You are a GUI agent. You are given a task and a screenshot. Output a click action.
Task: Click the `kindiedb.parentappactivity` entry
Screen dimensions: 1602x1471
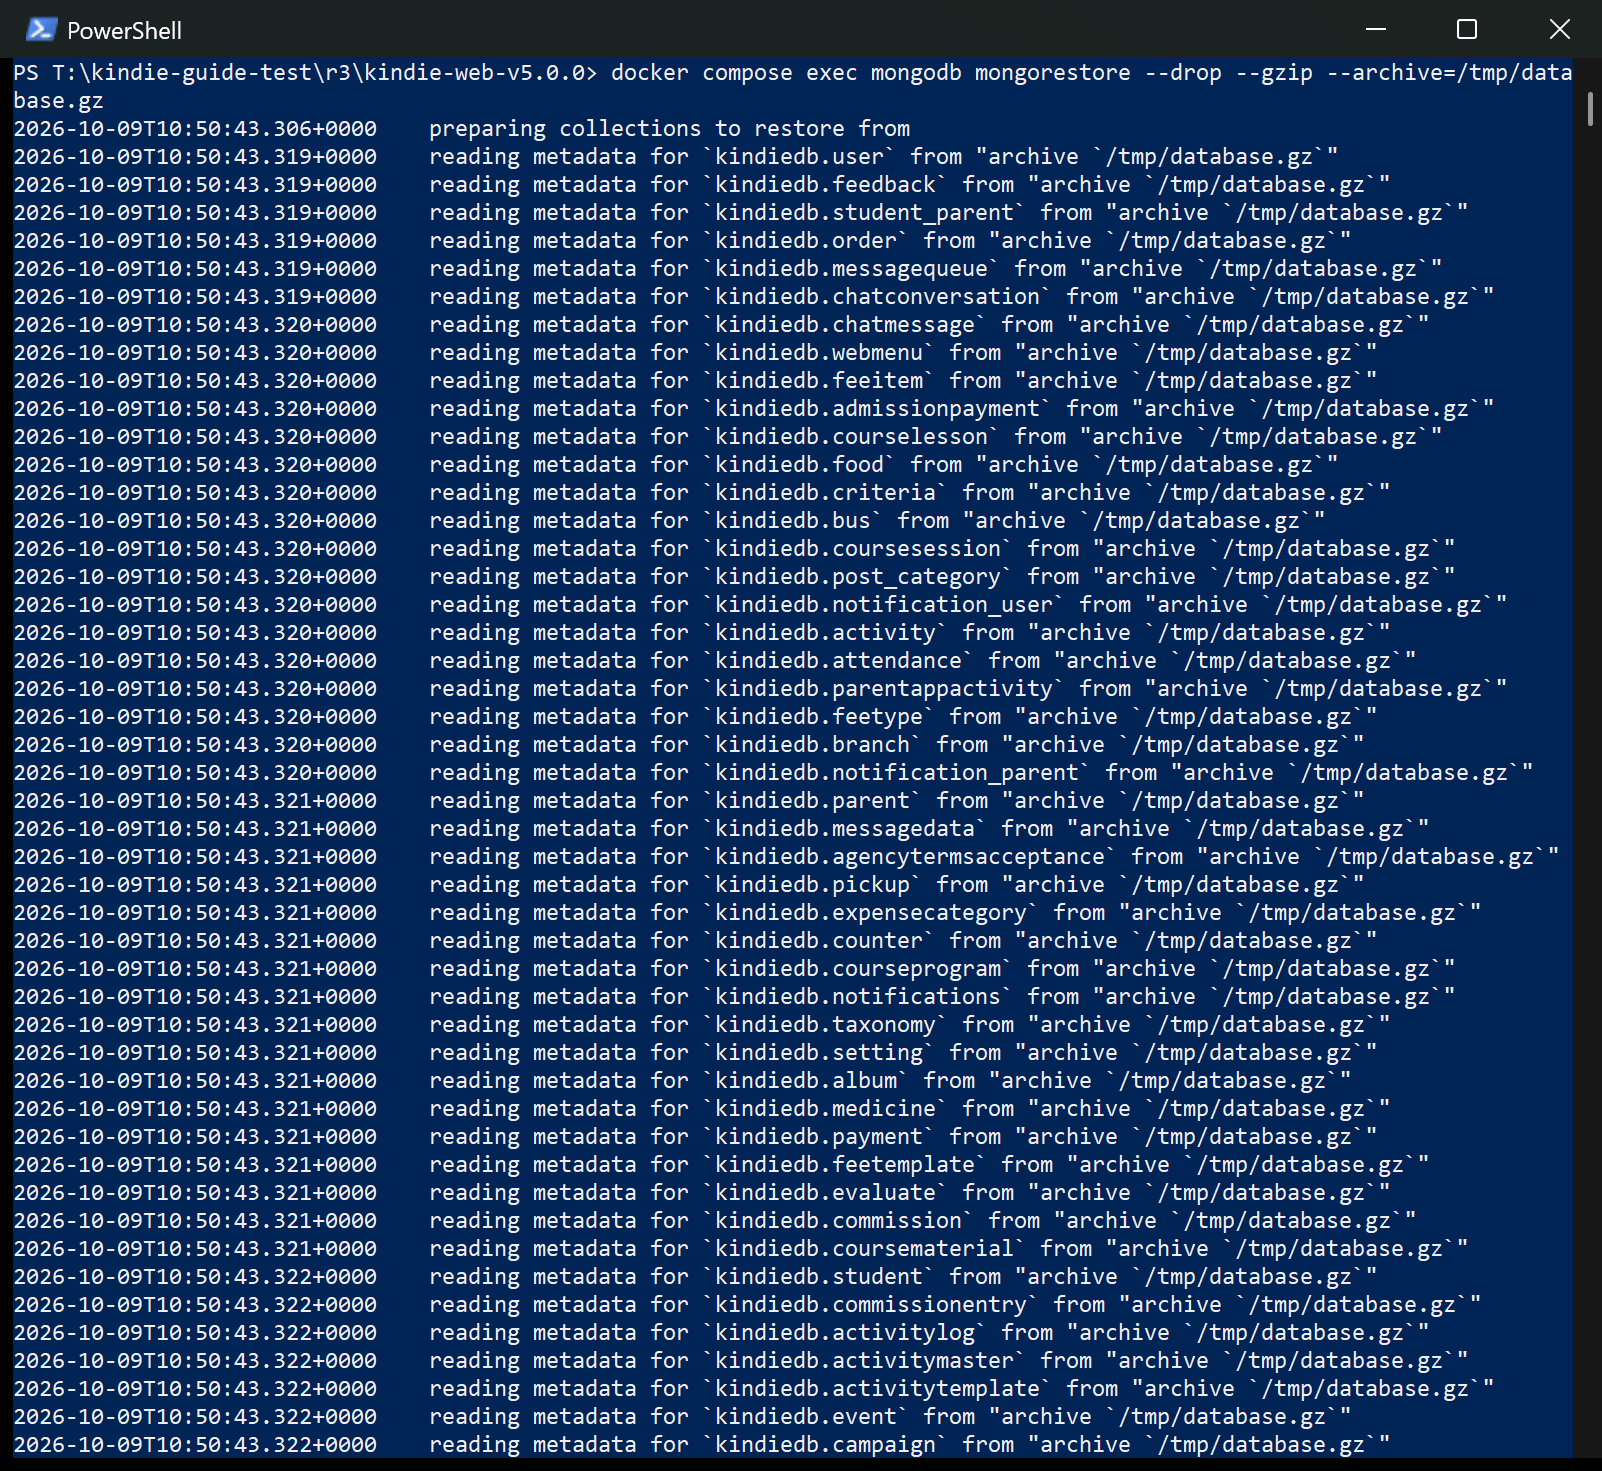pos(884,689)
